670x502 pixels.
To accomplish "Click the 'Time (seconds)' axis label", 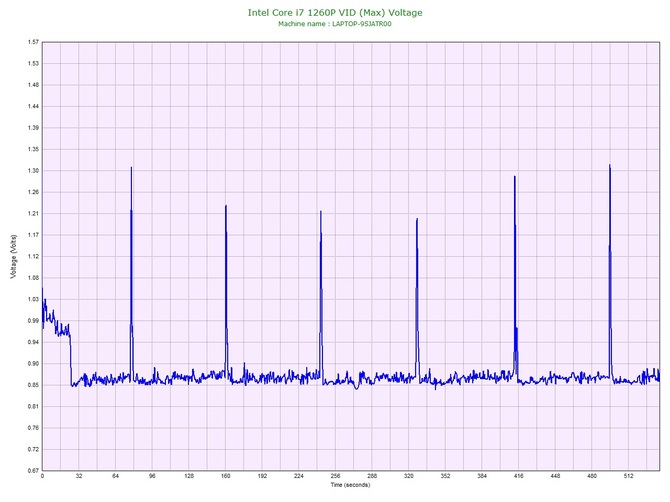I will click(x=350, y=485).
